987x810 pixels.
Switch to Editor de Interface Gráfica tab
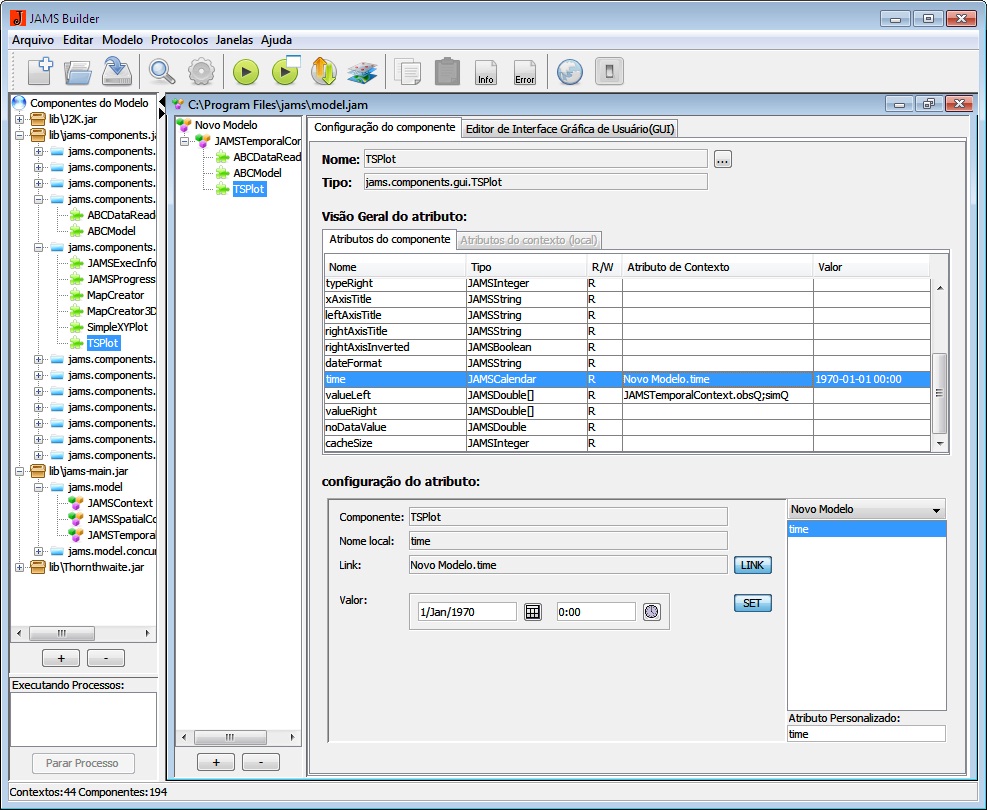coord(570,128)
